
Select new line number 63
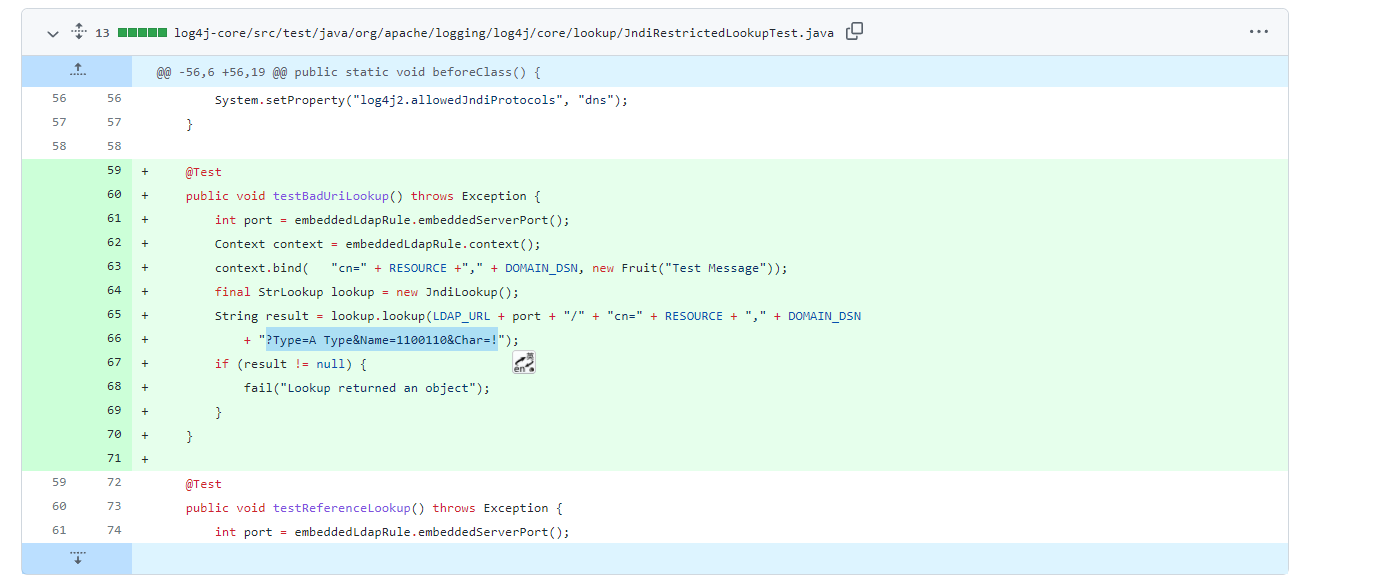(x=113, y=267)
